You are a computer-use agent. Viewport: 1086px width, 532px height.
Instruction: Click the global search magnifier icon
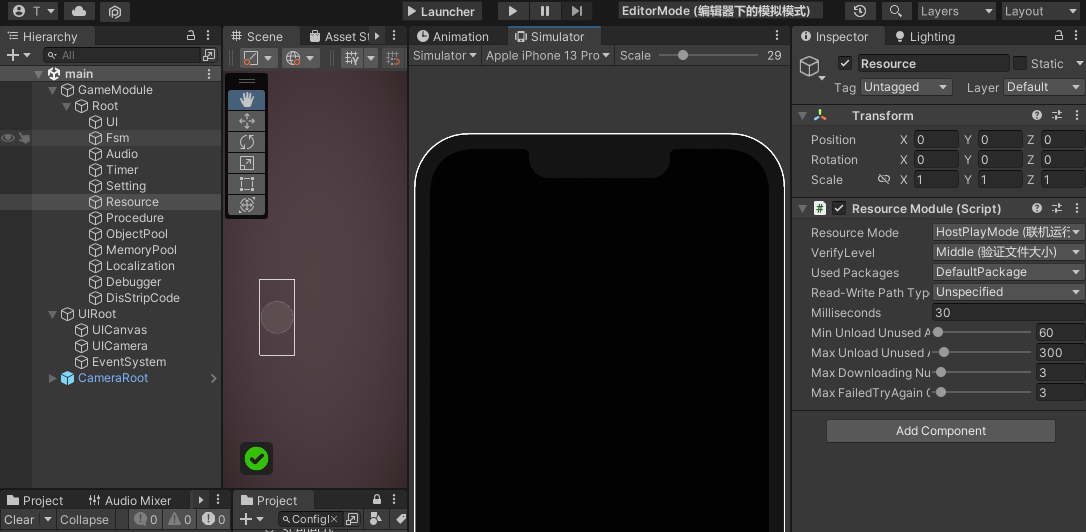point(896,11)
